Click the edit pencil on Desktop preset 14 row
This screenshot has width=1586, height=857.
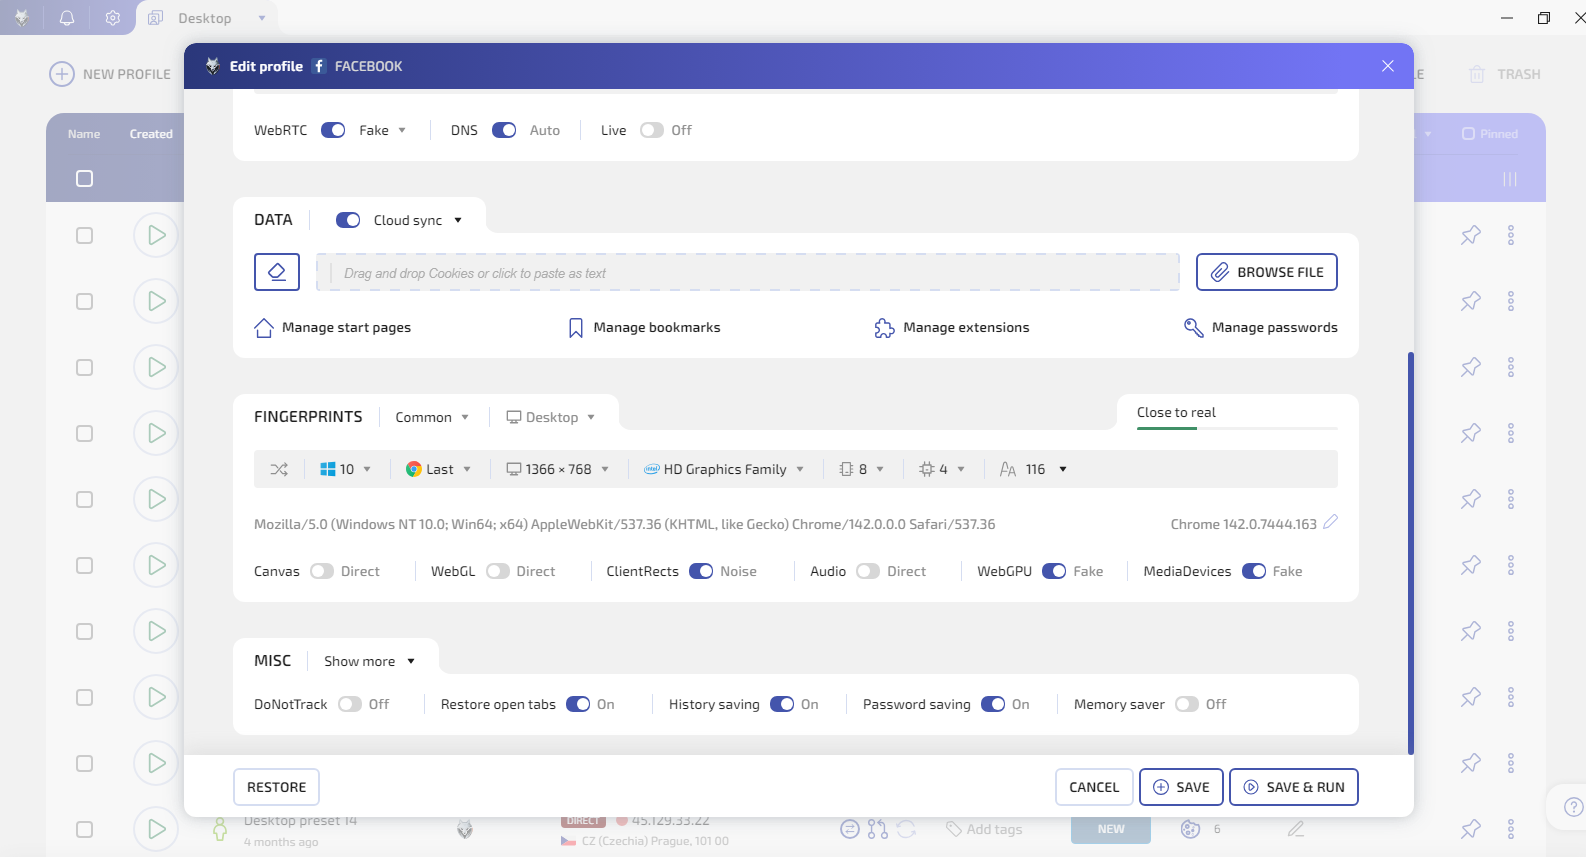click(x=1296, y=829)
